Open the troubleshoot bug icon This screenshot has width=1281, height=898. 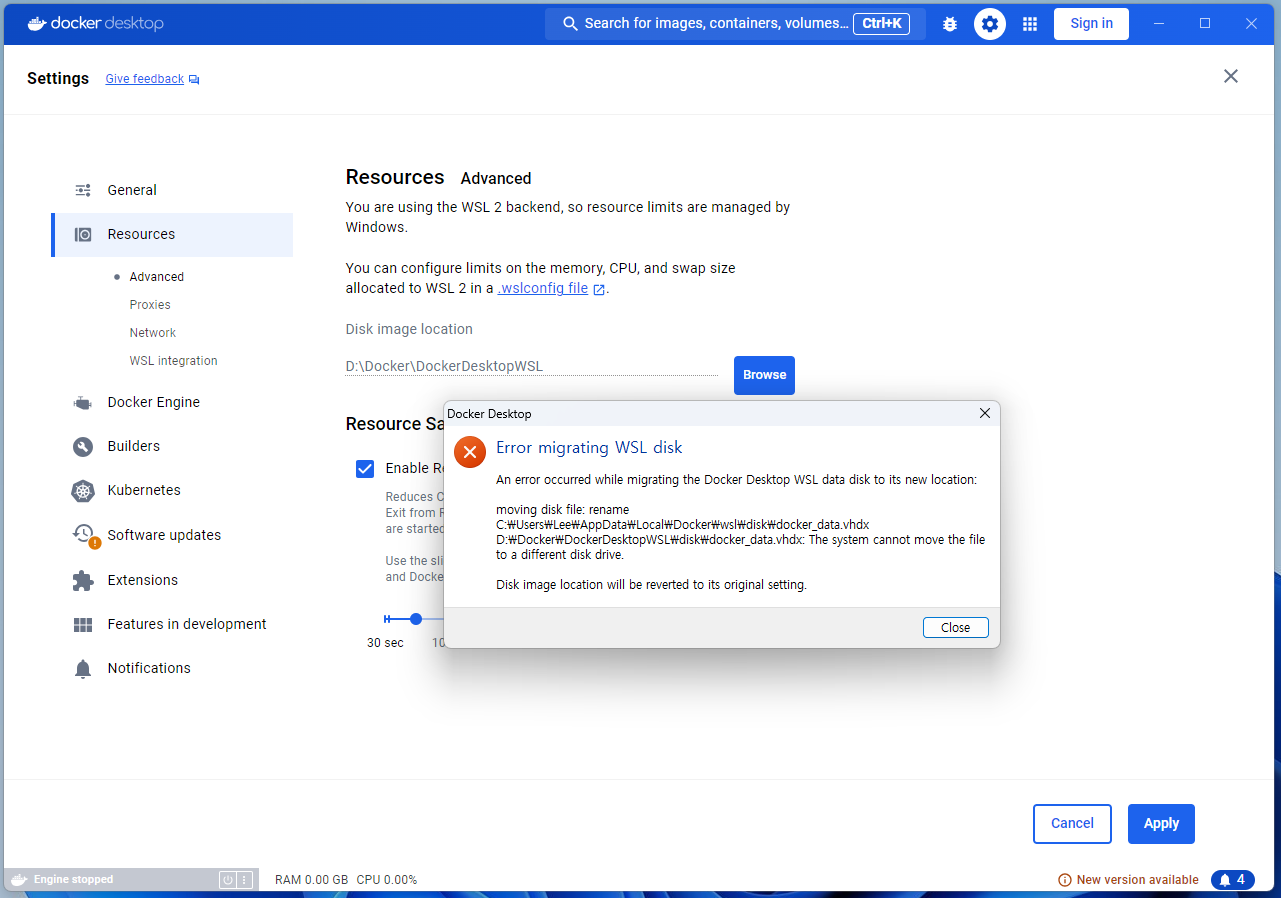coord(949,24)
